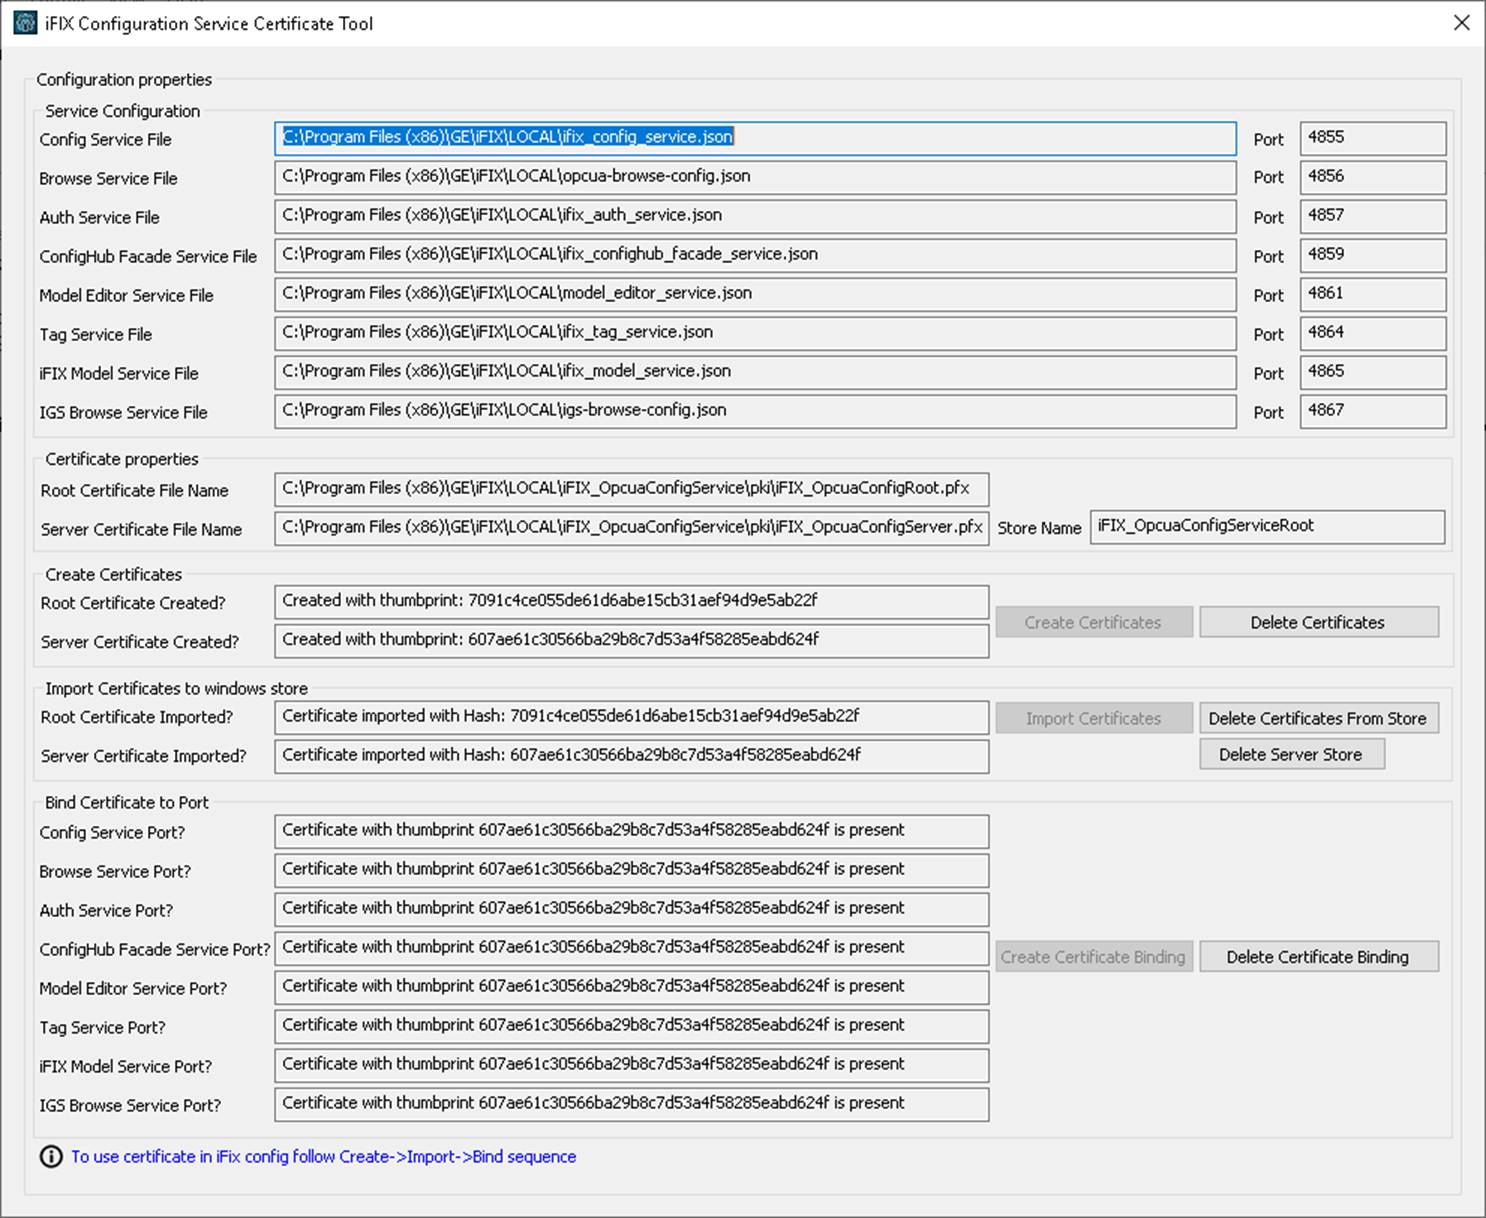Click the IGS Browse Service Port status field
Viewport: 1486px width, 1218px height.
(x=632, y=1104)
